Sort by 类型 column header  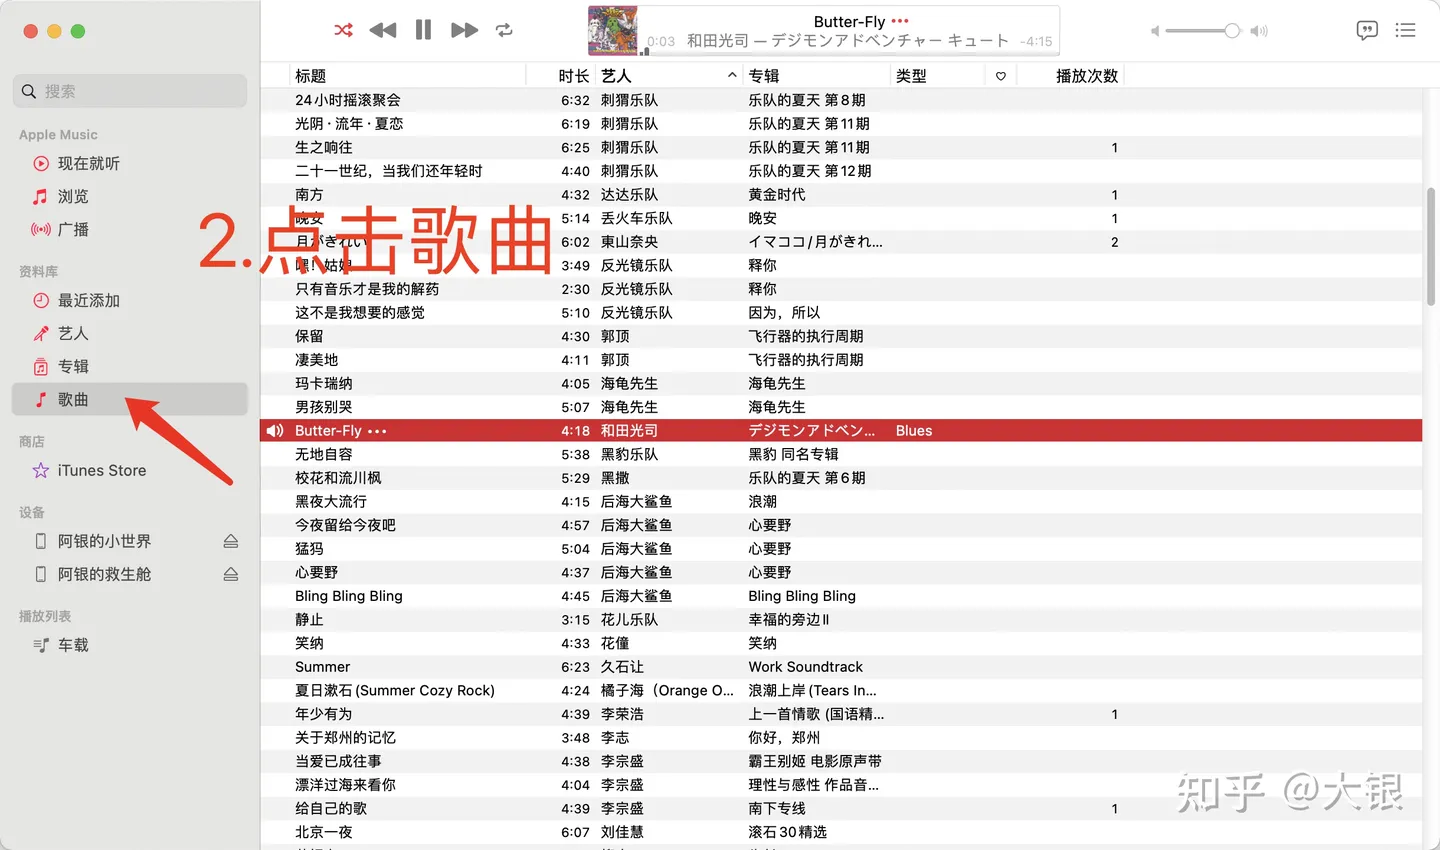click(x=937, y=75)
